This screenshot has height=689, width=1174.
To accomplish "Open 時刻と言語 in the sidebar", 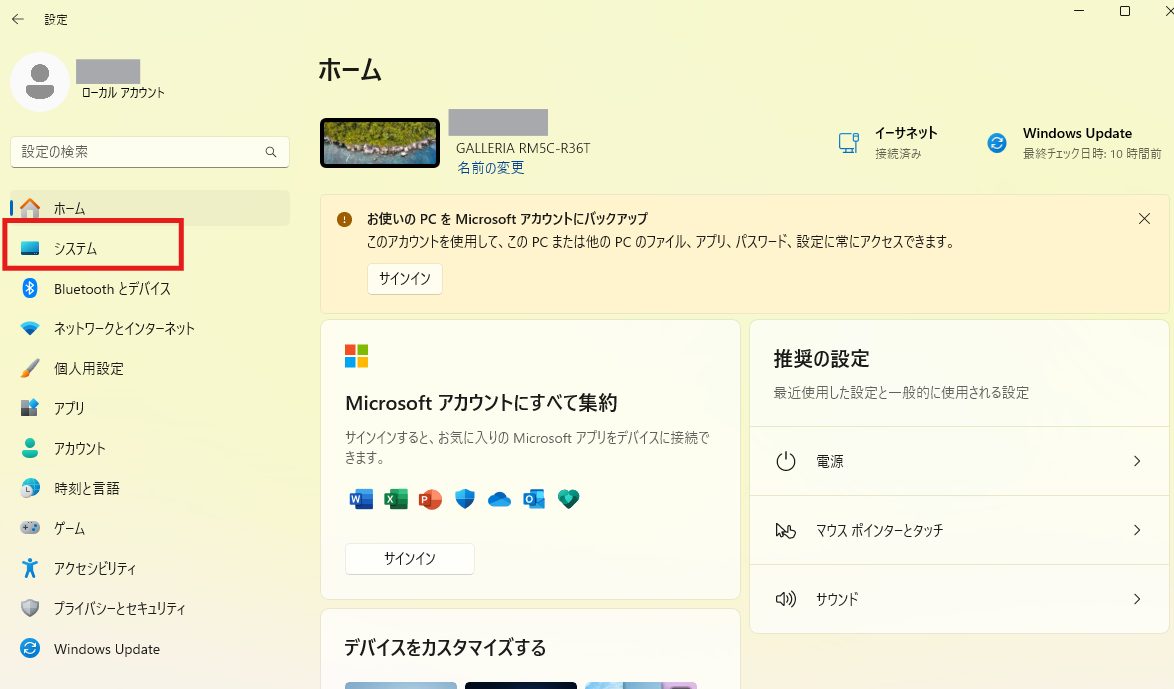I will pos(150,488).
